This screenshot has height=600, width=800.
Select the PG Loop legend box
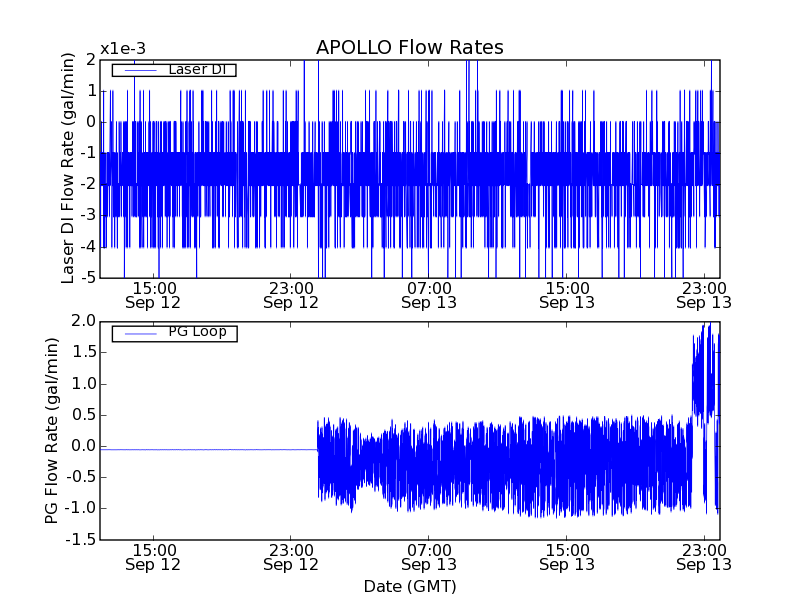click(173, 333)
